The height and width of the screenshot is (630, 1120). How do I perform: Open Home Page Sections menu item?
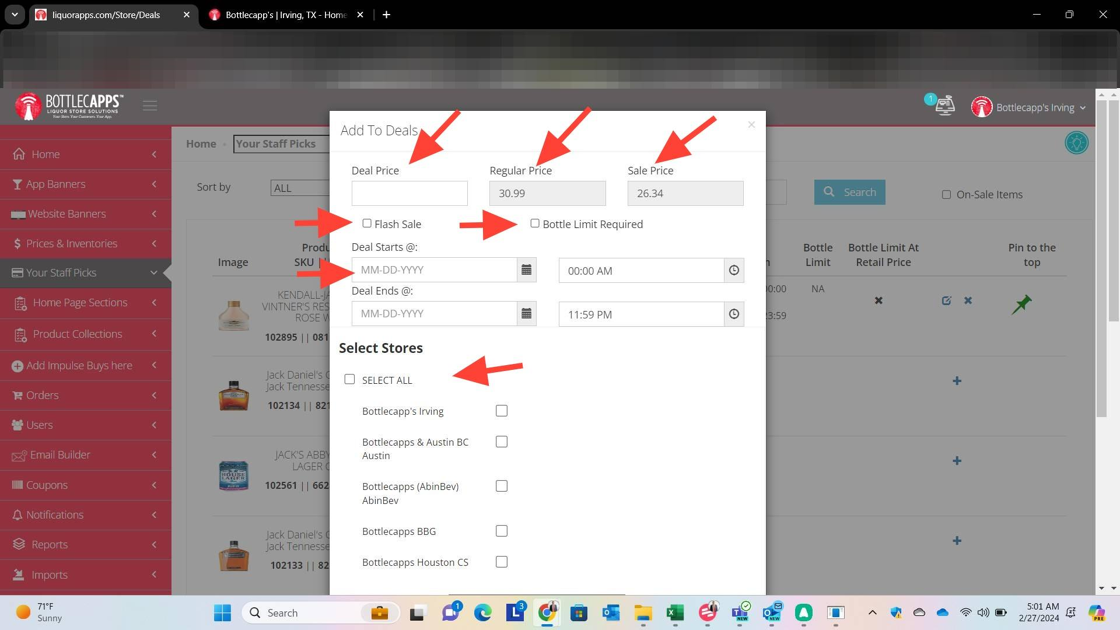(86, 303)
